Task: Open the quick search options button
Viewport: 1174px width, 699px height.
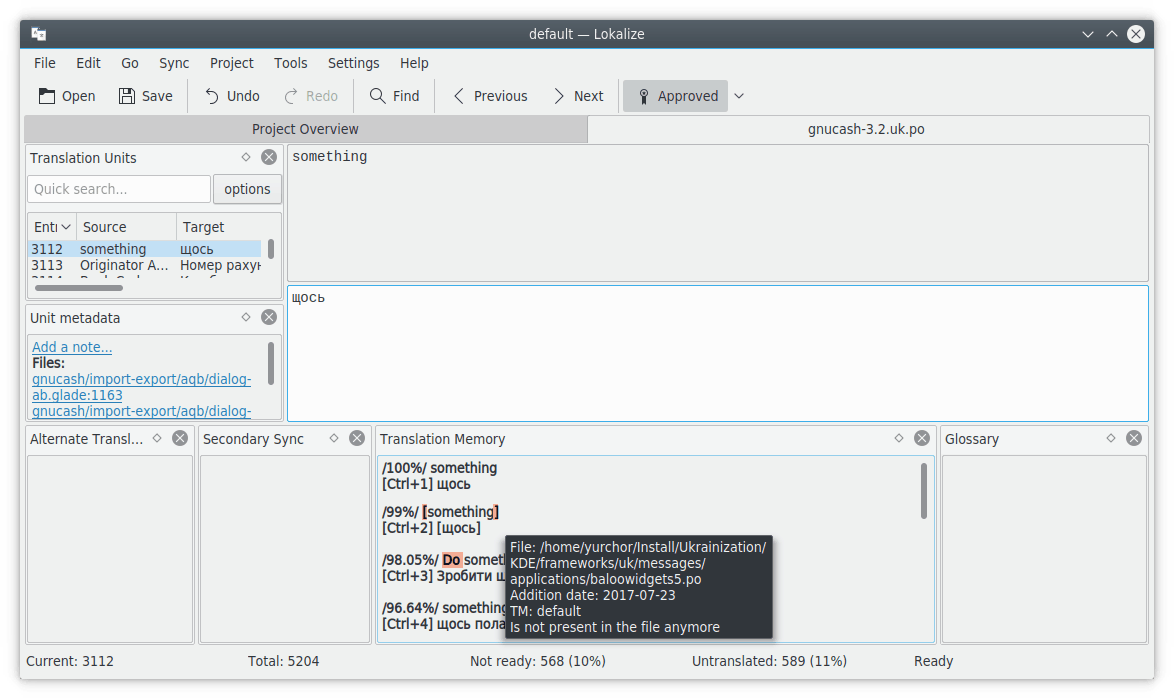Action: point(247,189)
